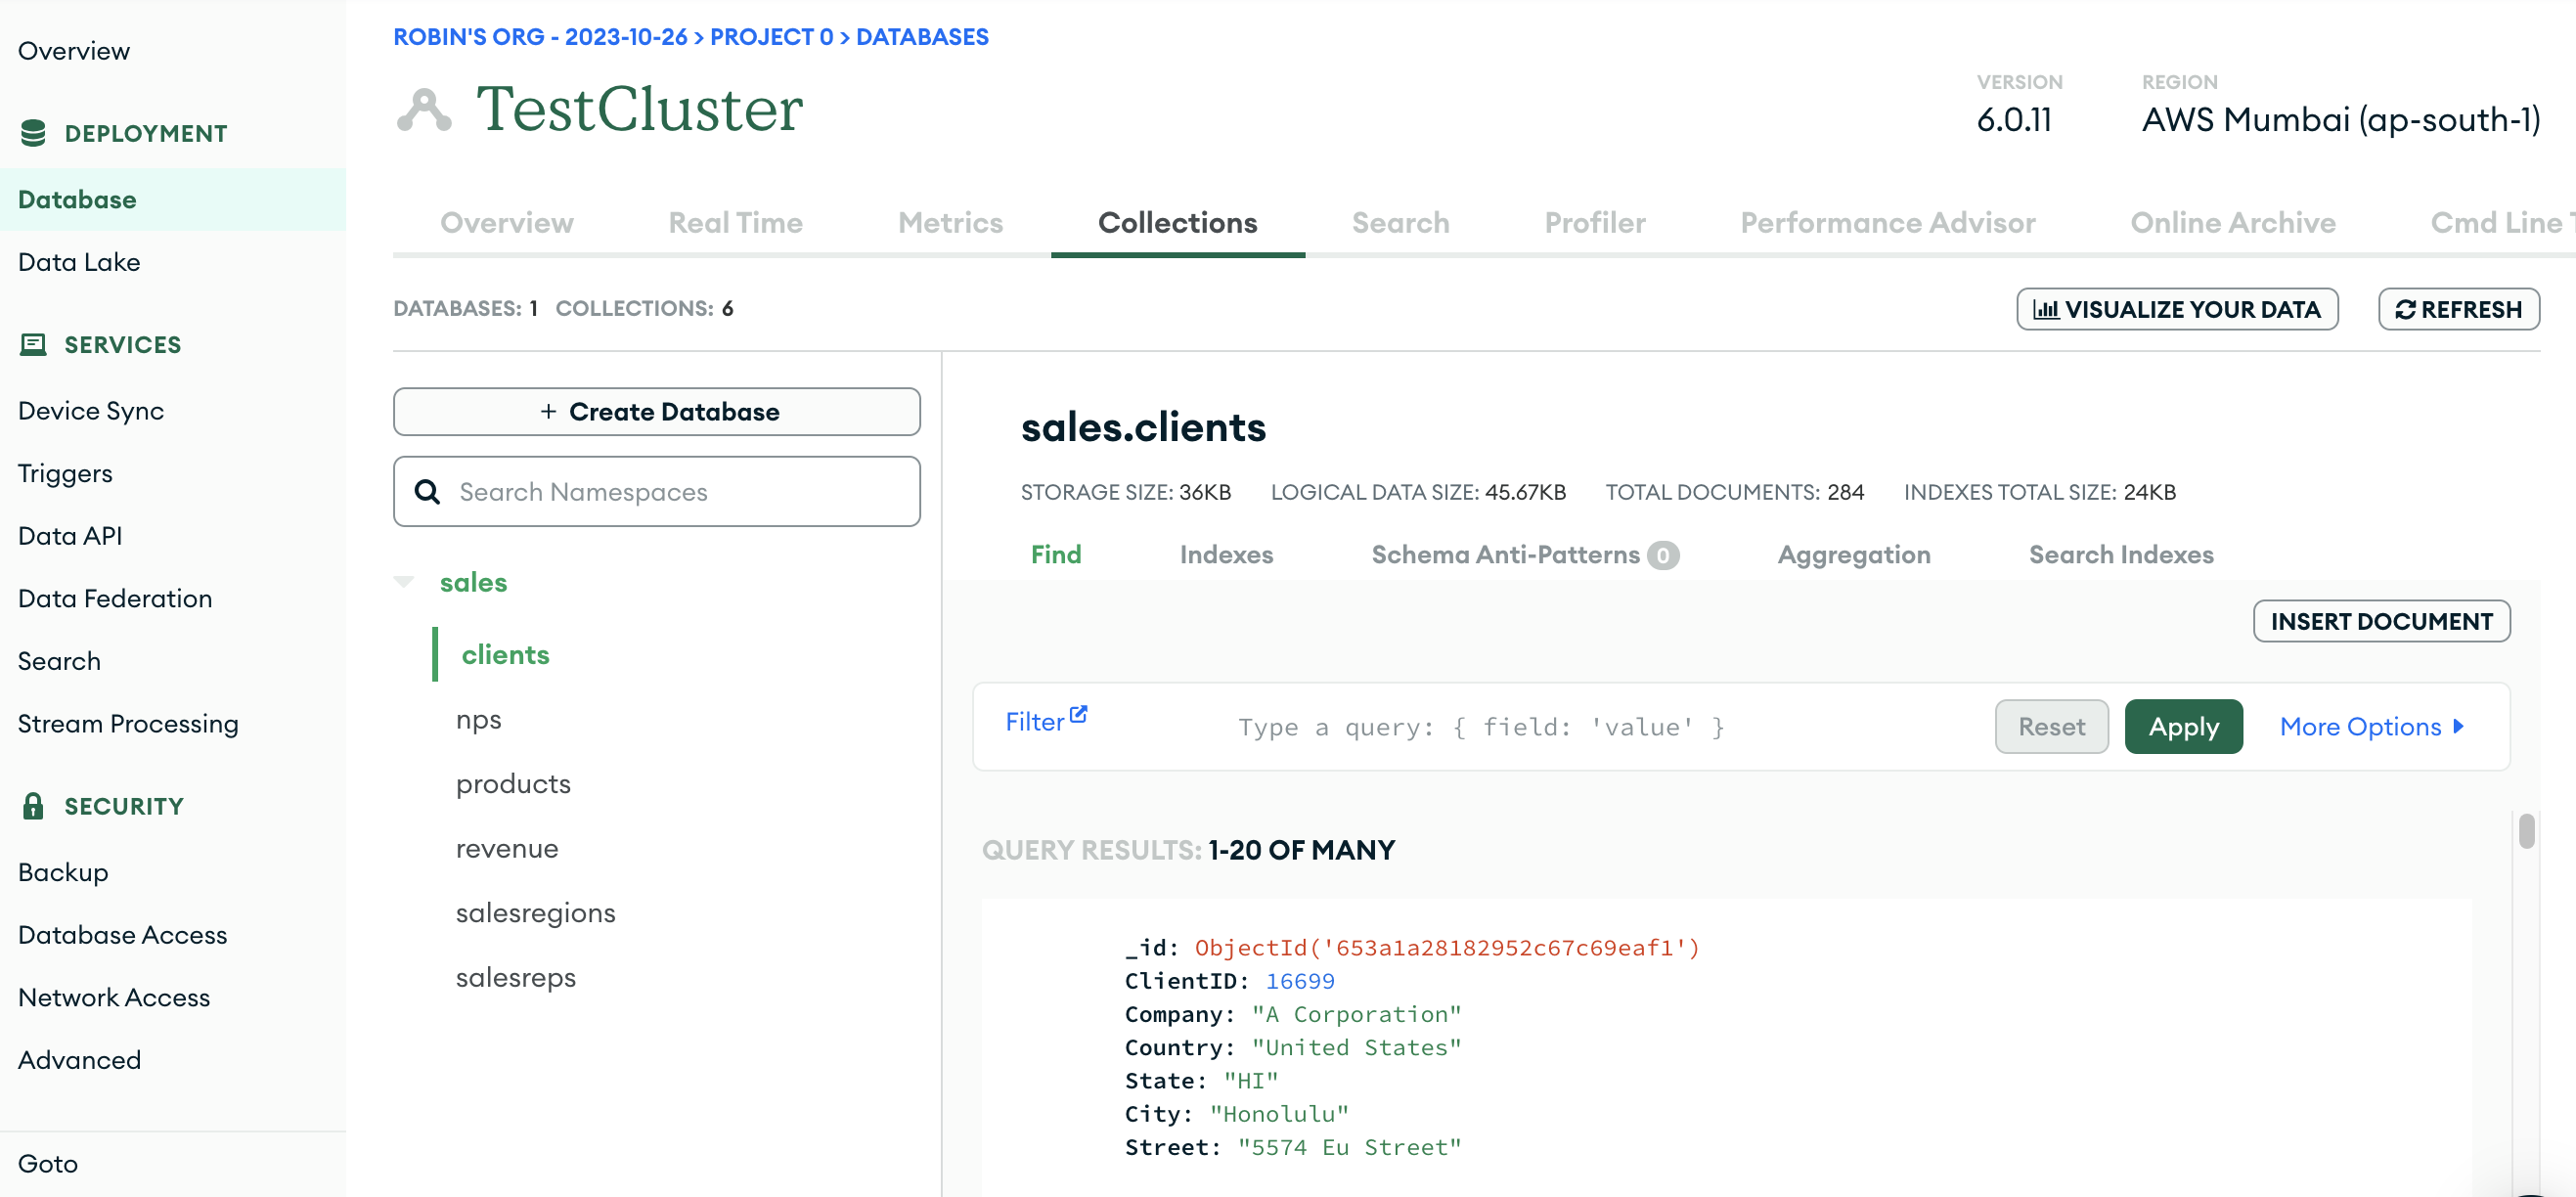Open the Metrics tab
Viewport: 2576px width, 1197px height.
(x=950, y=222)
